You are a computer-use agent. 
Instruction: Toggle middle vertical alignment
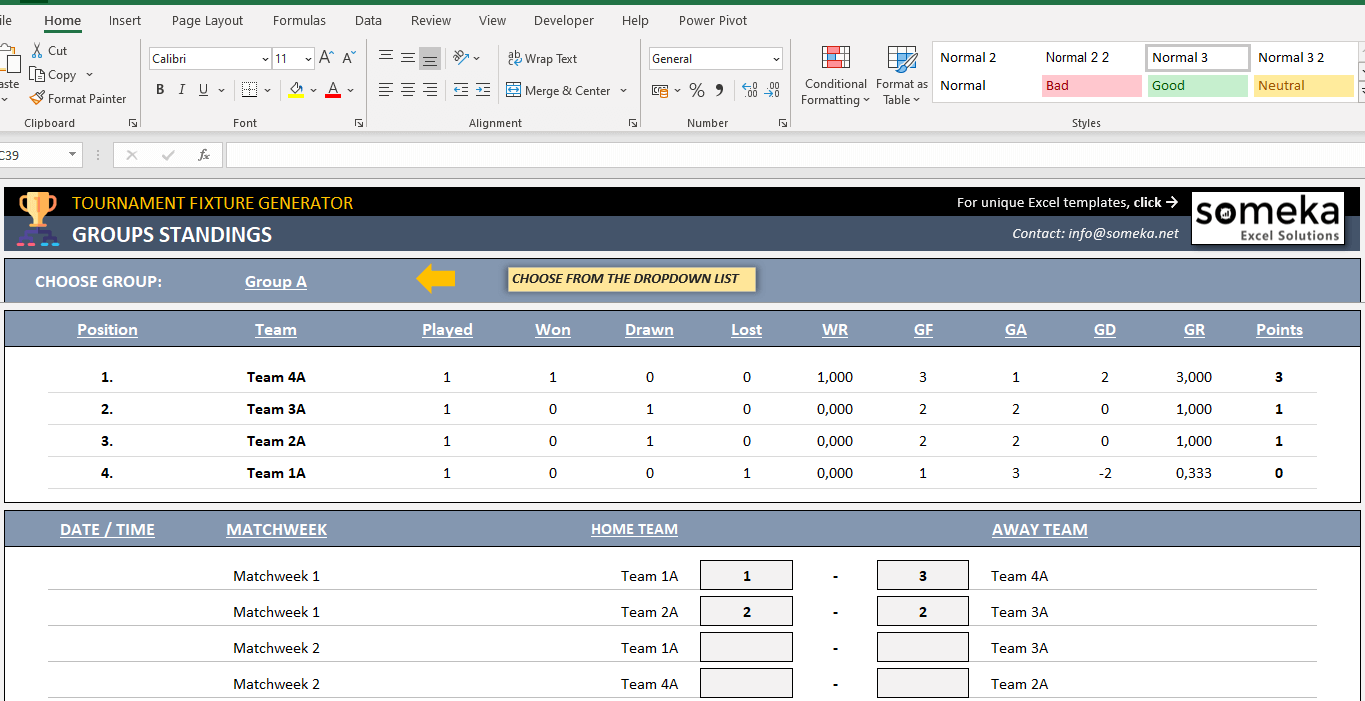tap(407, 57)
